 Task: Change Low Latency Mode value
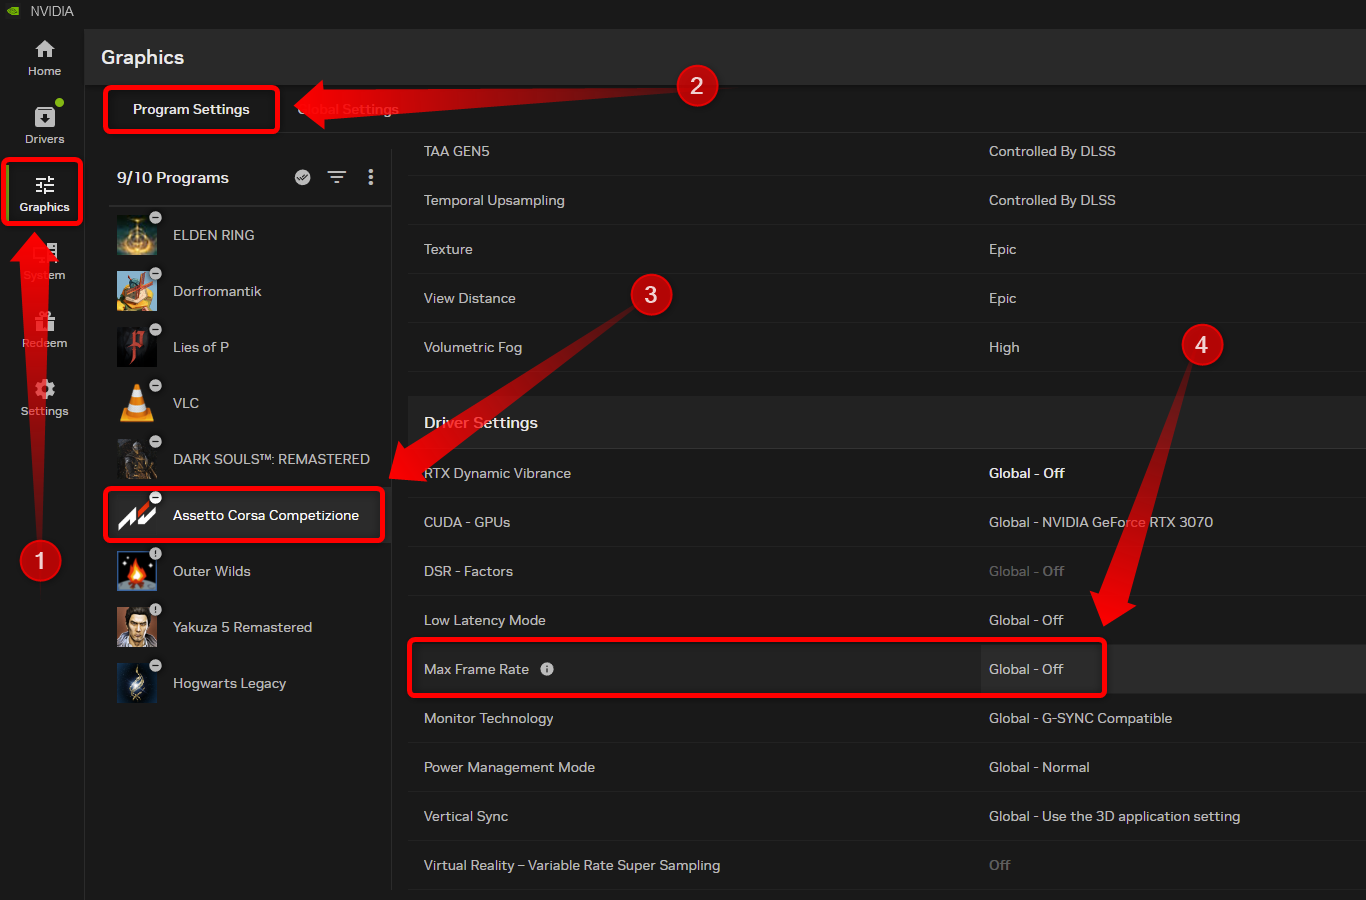1026,620
